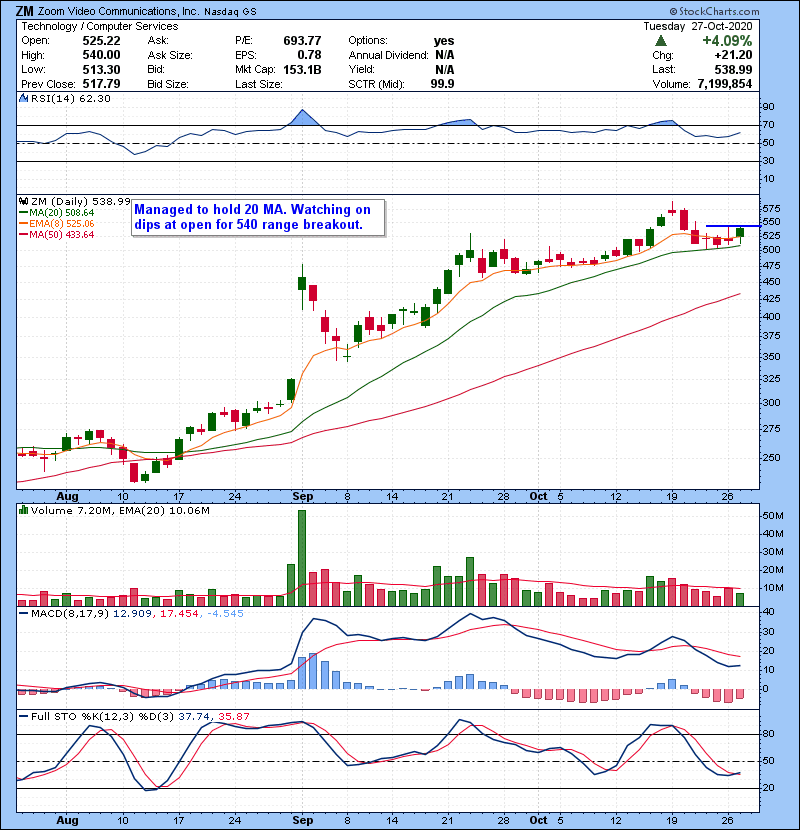Click the date 'Tuesday 27-Oct-2020'
Screen dimensions: 800x830
click(x=698, y=26)
